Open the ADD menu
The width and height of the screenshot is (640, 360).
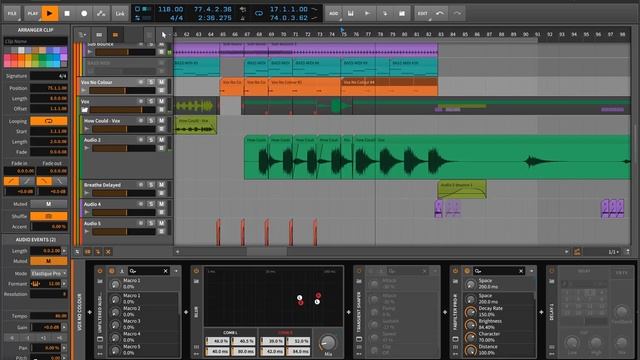coord(333,13)
